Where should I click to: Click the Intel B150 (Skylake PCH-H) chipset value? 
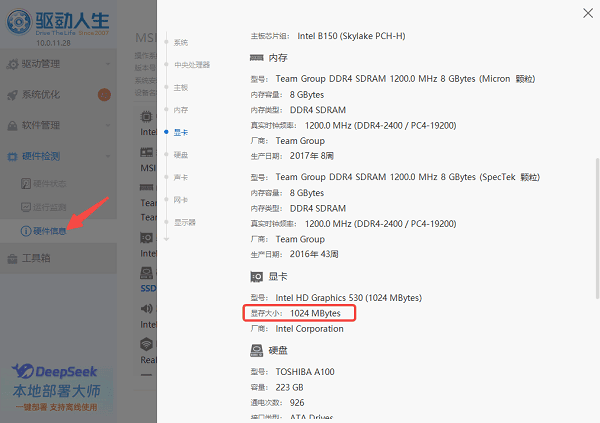pyautogui.click(x=351, y=36)
